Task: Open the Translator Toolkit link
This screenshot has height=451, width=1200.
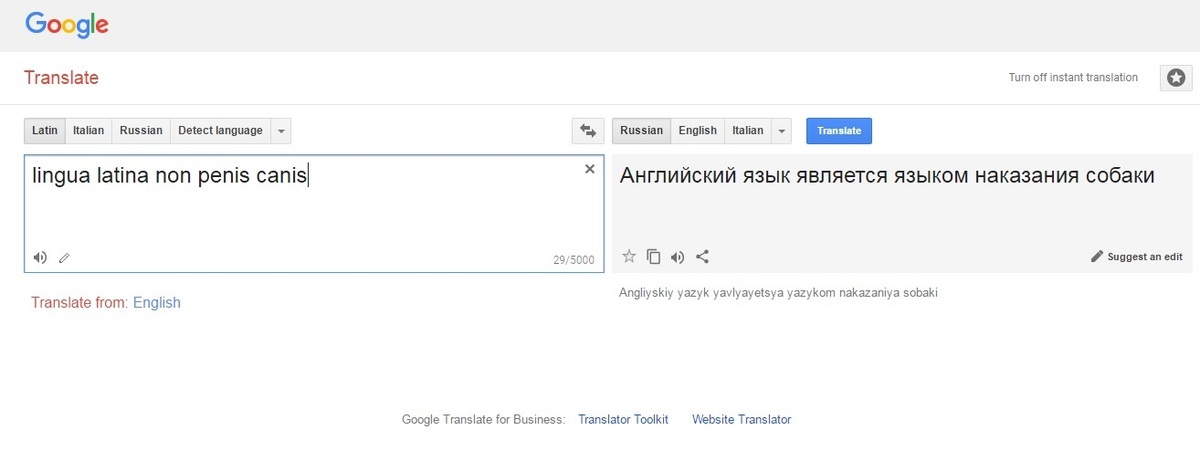Action: [x=623, y=420]
